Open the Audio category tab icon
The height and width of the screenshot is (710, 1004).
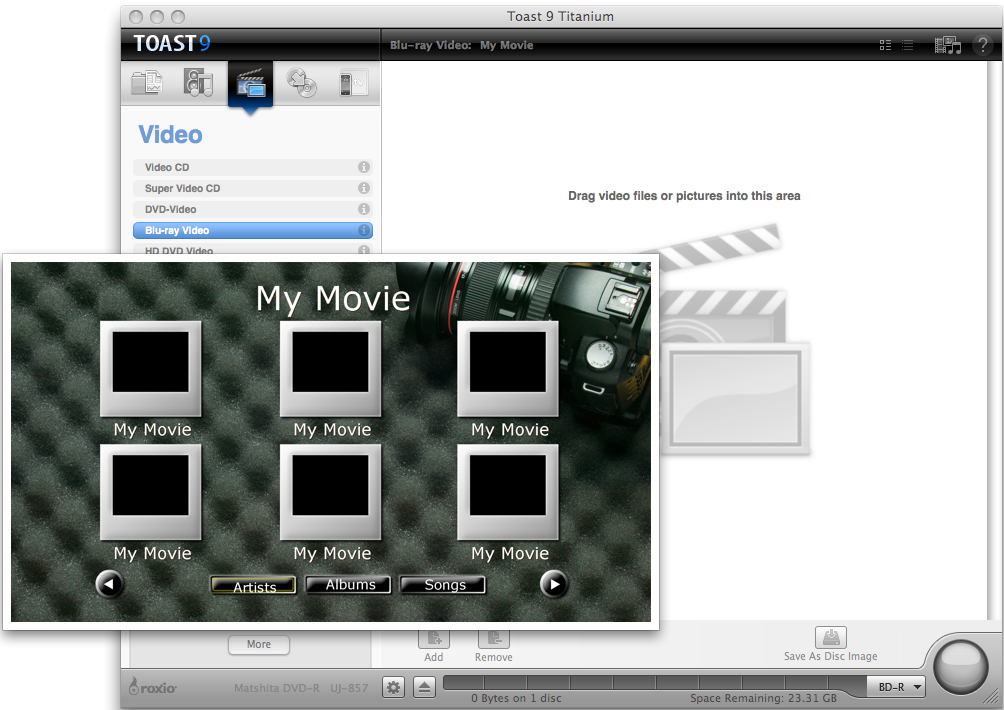tap(198, 83)
